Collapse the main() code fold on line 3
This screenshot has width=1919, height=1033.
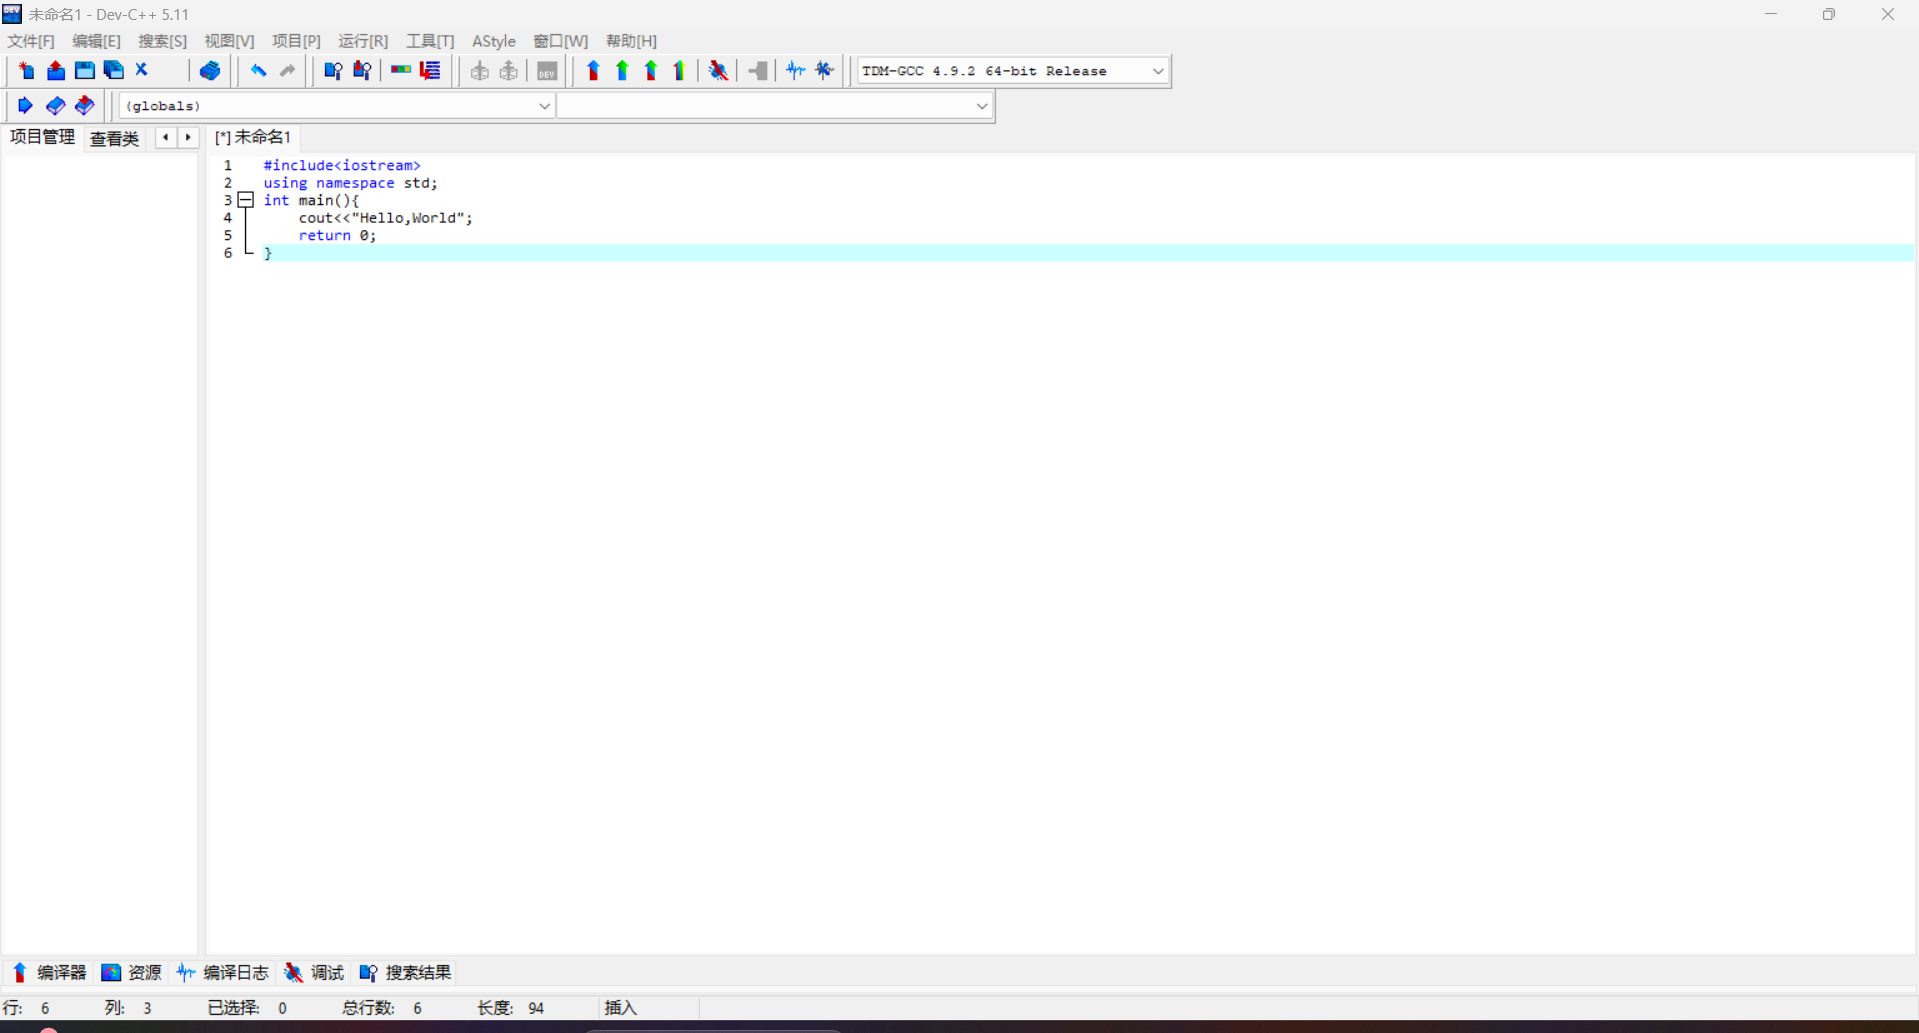[246, 200]
